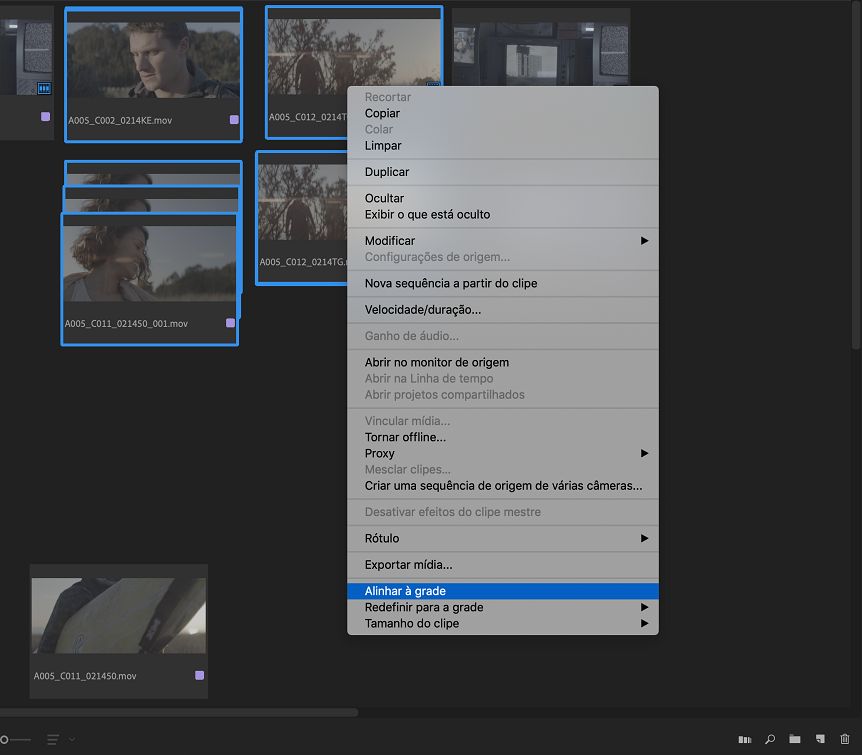Choose Alinhar à grade from menu
This screenshot has width=862, height=755.
[405, 592]
